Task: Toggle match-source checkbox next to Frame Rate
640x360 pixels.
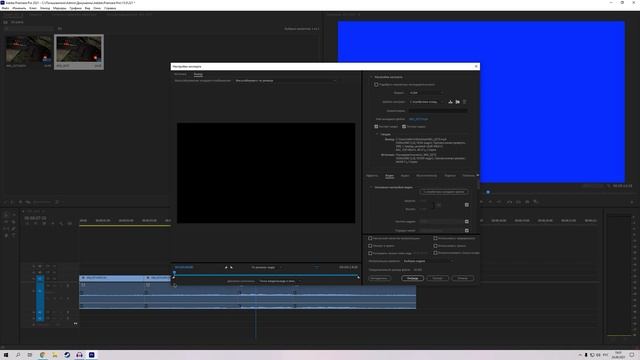Action: click(467, 222)
